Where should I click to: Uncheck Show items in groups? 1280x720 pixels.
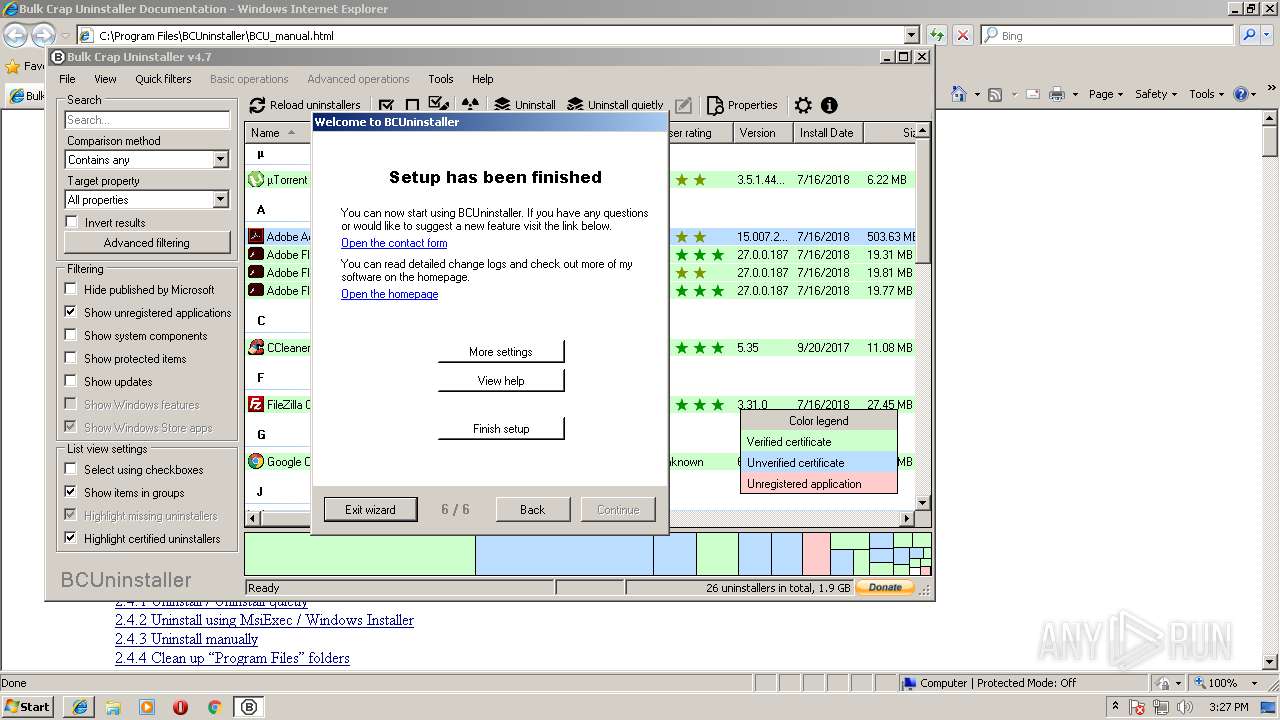click(71, 492)
